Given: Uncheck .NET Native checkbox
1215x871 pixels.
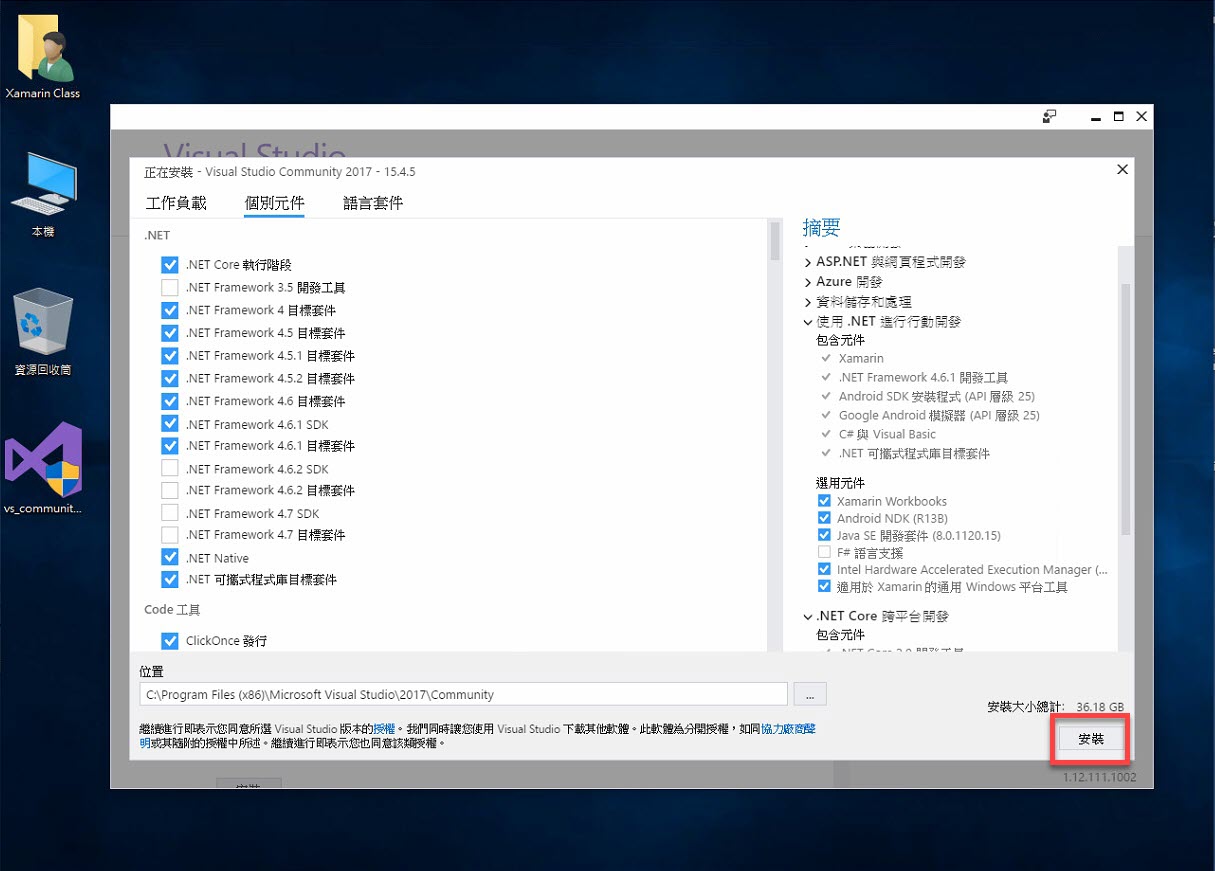Looking at the screenshot, I should pyautogui.click(x=169, y=558).
